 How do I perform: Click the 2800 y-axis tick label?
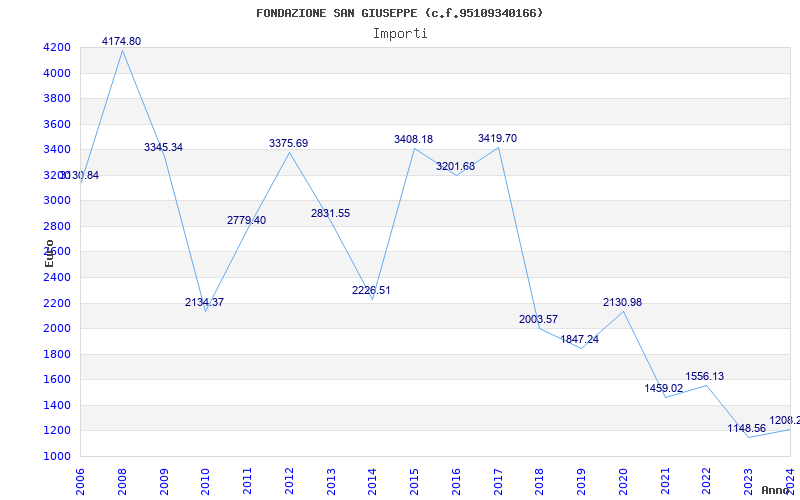(57, 227)
